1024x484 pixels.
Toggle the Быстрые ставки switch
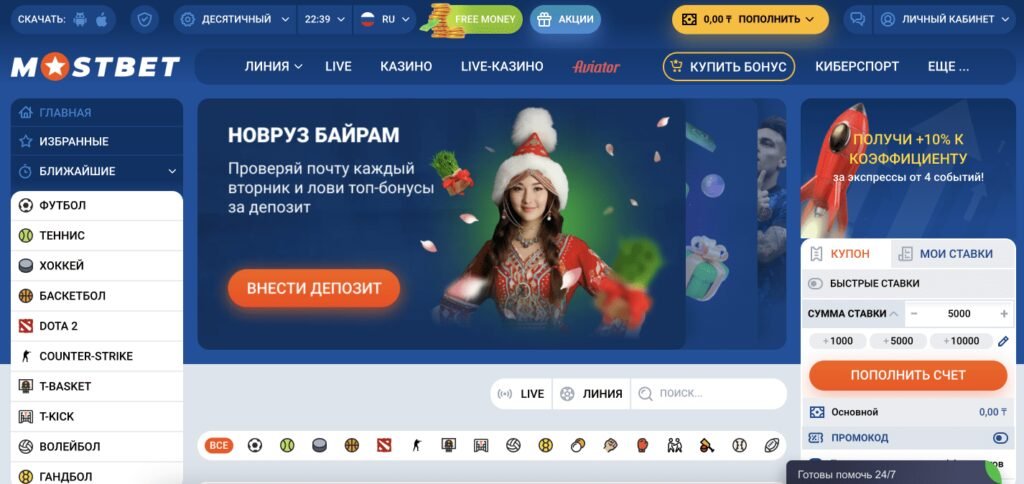[x=815, y=283]
